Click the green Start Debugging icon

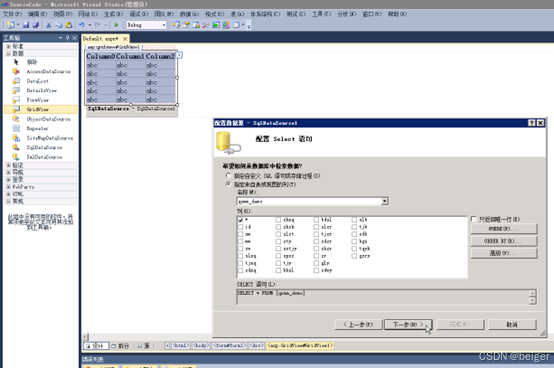point(116,25)
